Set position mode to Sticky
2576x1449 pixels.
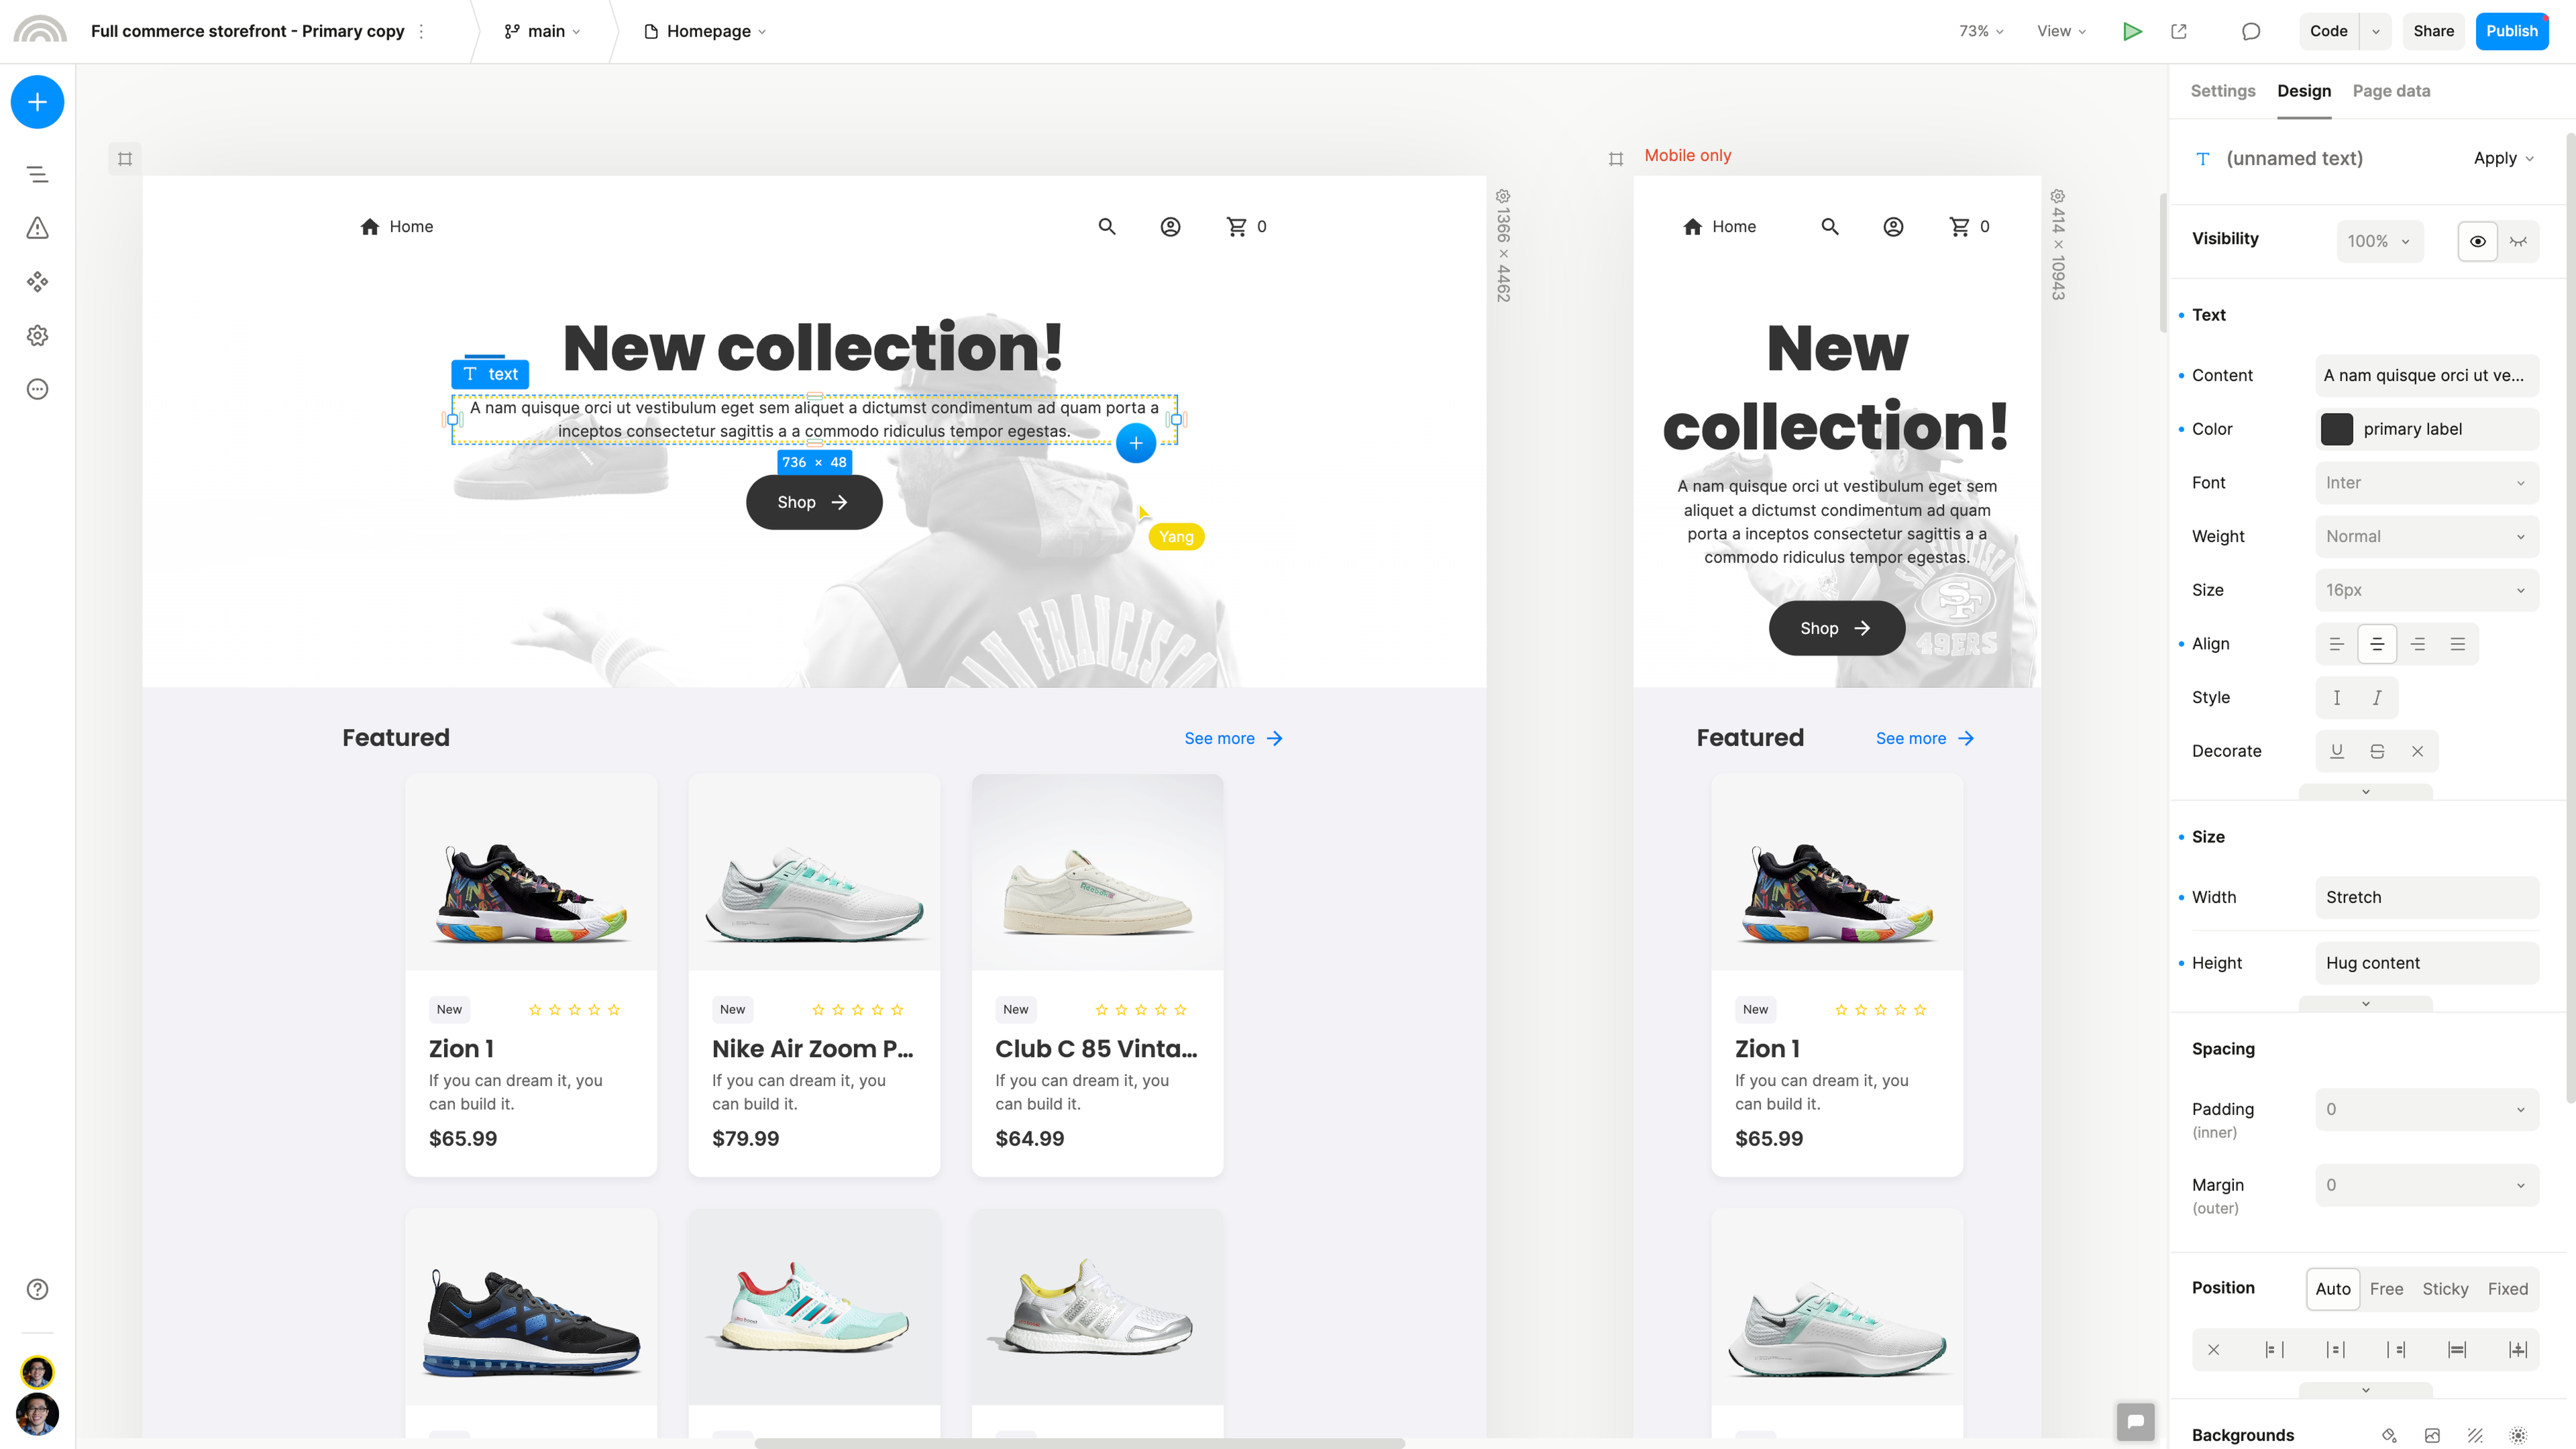2445,1289
